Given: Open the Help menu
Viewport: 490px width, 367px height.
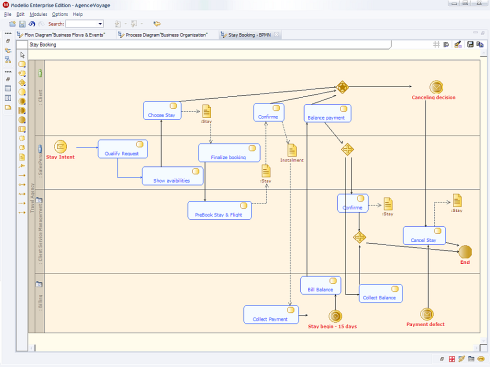Looking at the screenshot, I should pyautogui.click(x=78, y=14).
